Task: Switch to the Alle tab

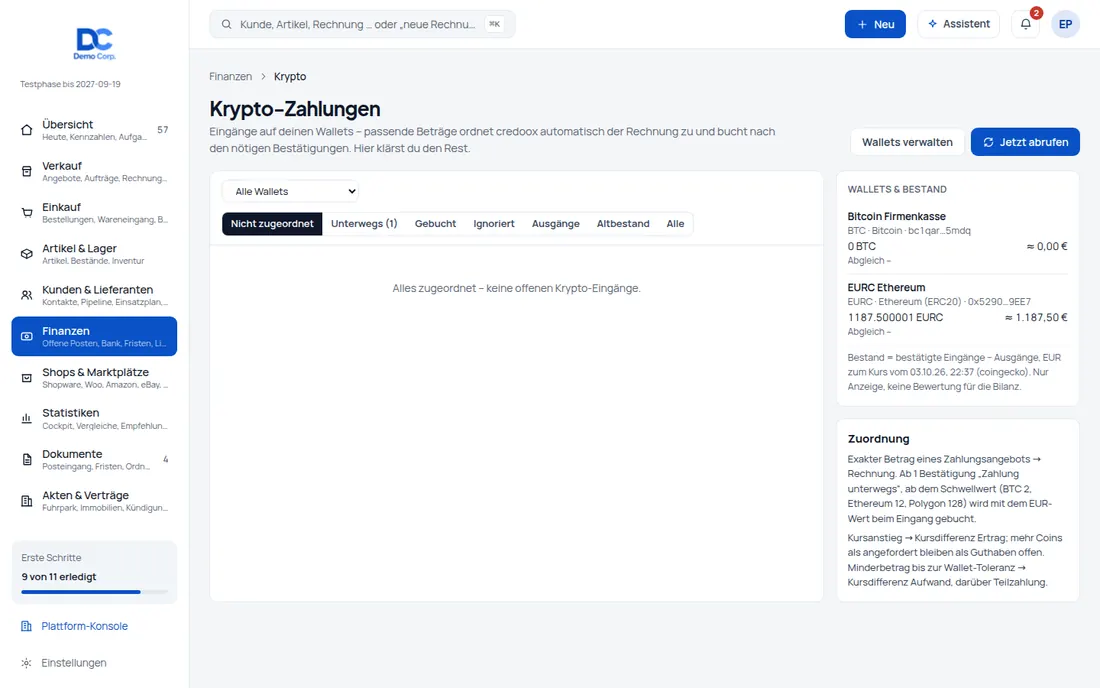Action: click(675, 224)
